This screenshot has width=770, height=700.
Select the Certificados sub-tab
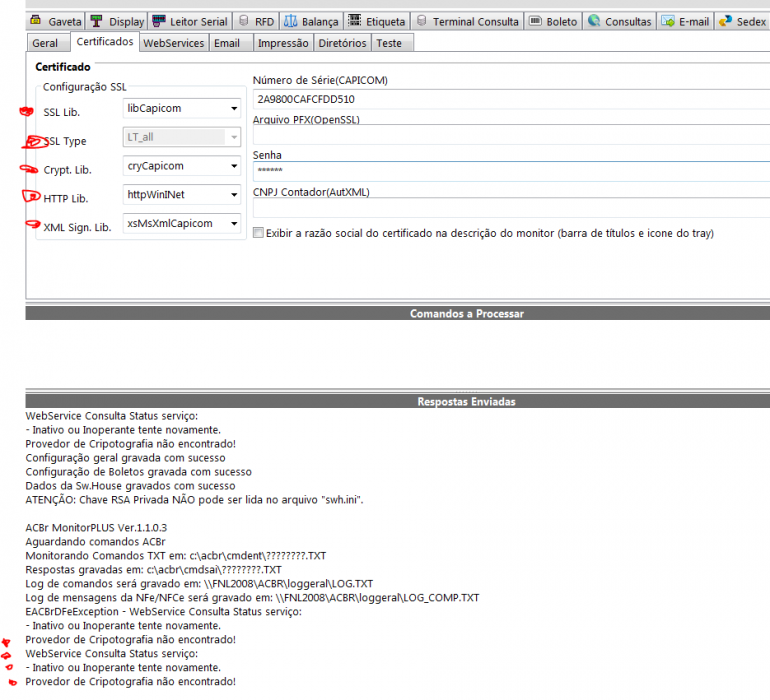(x=105, y=41)
